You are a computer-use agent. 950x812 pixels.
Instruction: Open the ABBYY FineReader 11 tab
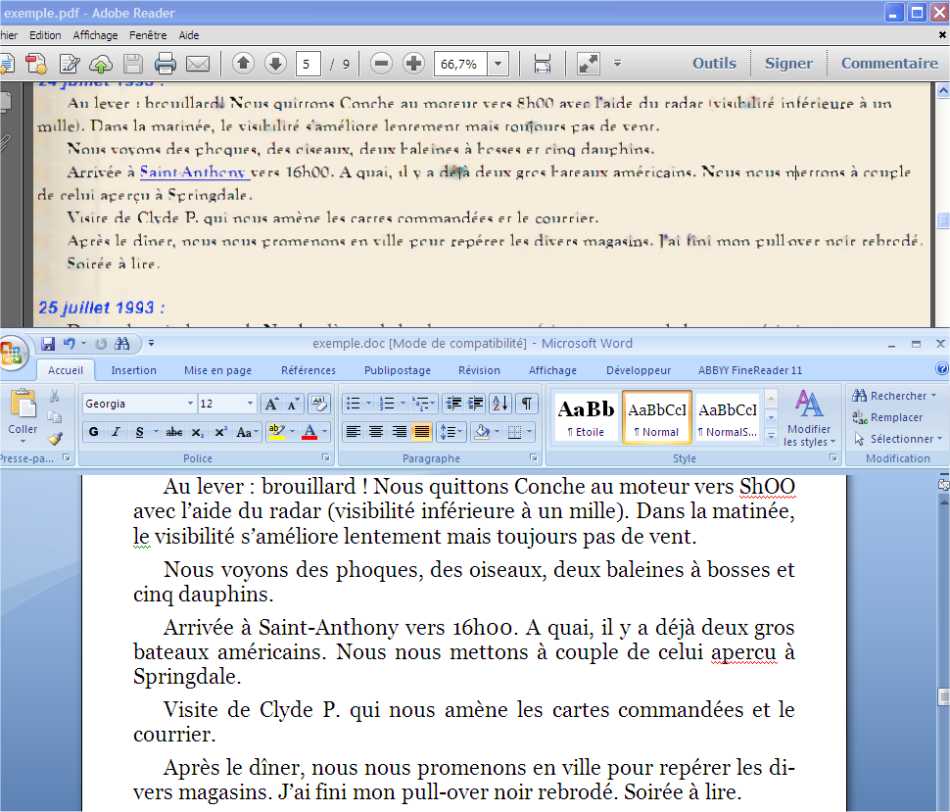coord(750,370)
